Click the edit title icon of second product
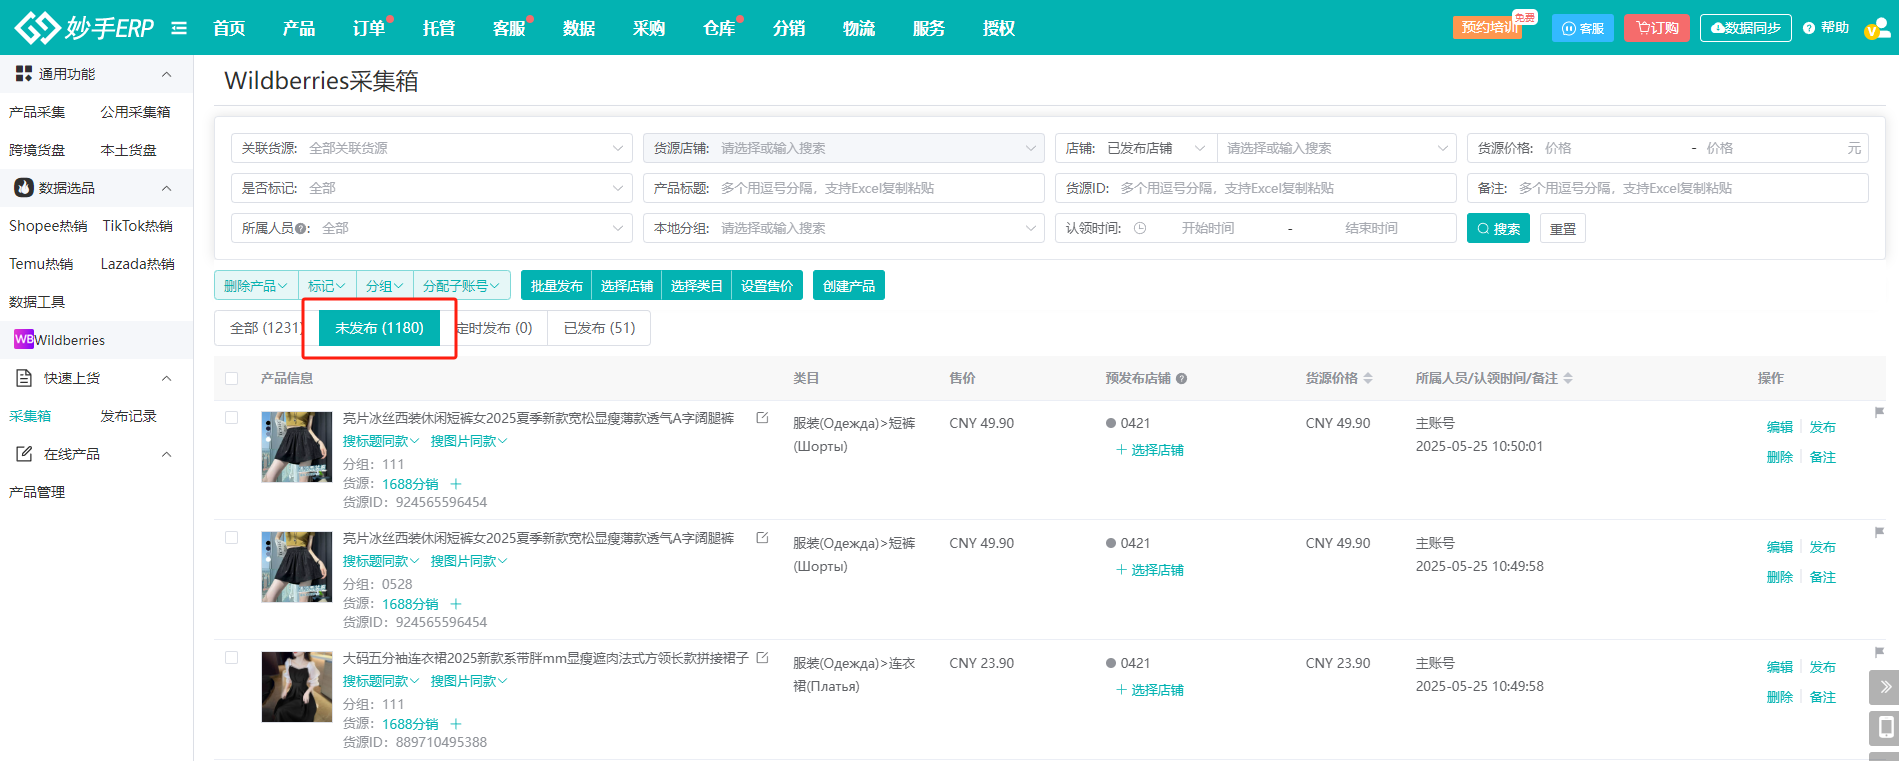 pos(762,538)
